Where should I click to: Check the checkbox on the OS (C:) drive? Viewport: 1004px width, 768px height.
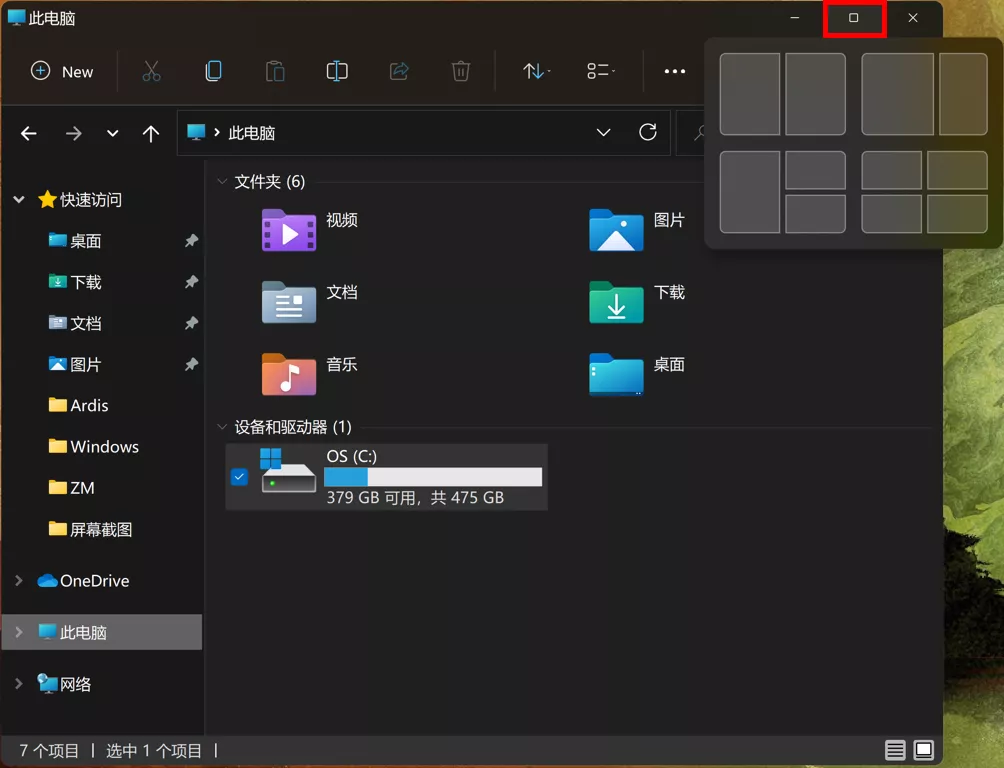(x=239, y=477)
